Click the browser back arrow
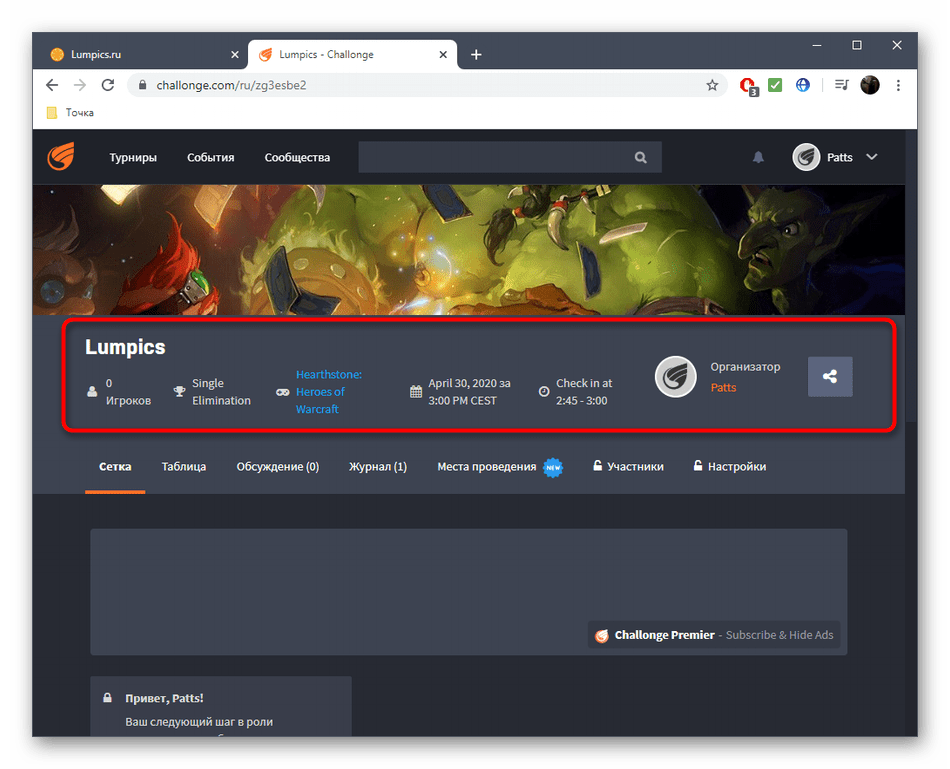This screenshot has width=950, height=769. 52,85
